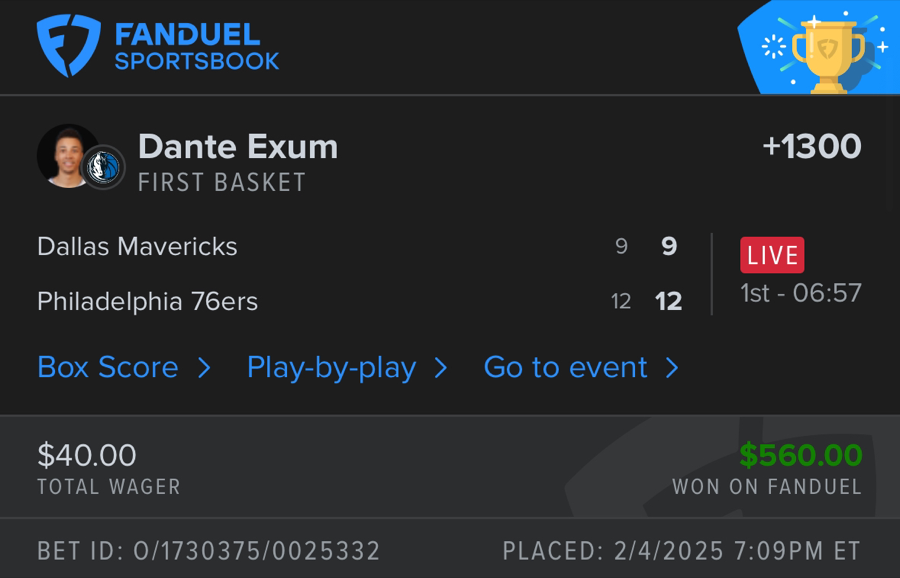Expand the arrow beside Play-by-play
Screen dimensions: 900x578
pos(441,368)
